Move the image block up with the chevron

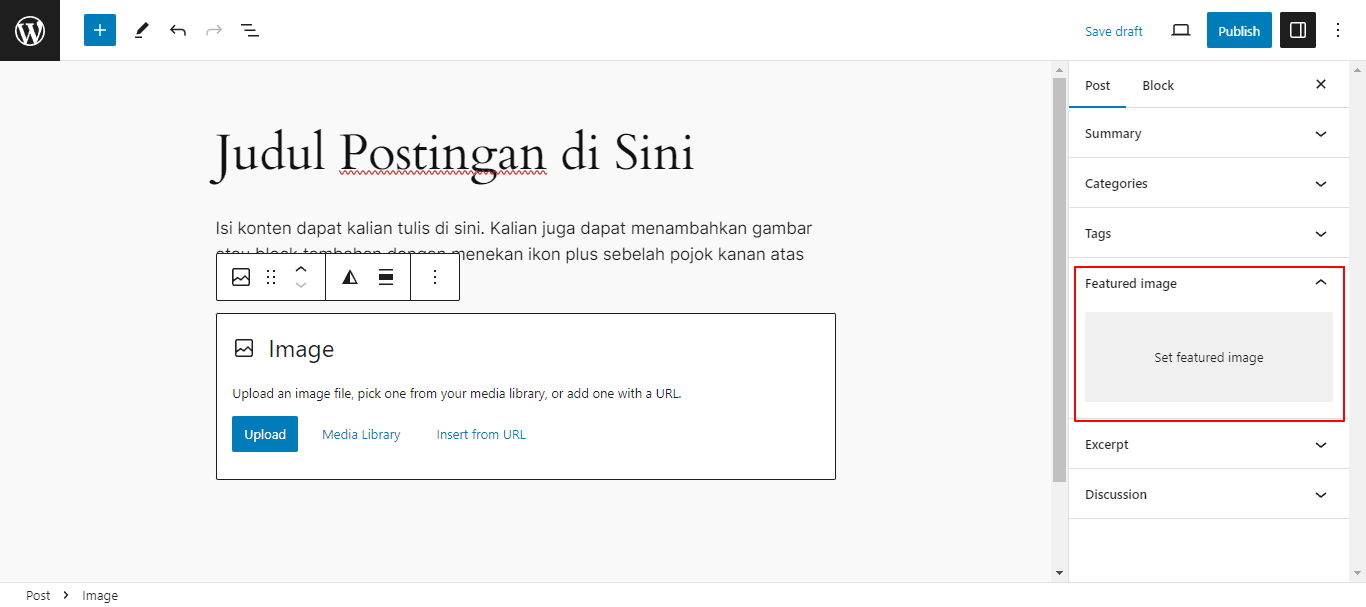(300, 268)
